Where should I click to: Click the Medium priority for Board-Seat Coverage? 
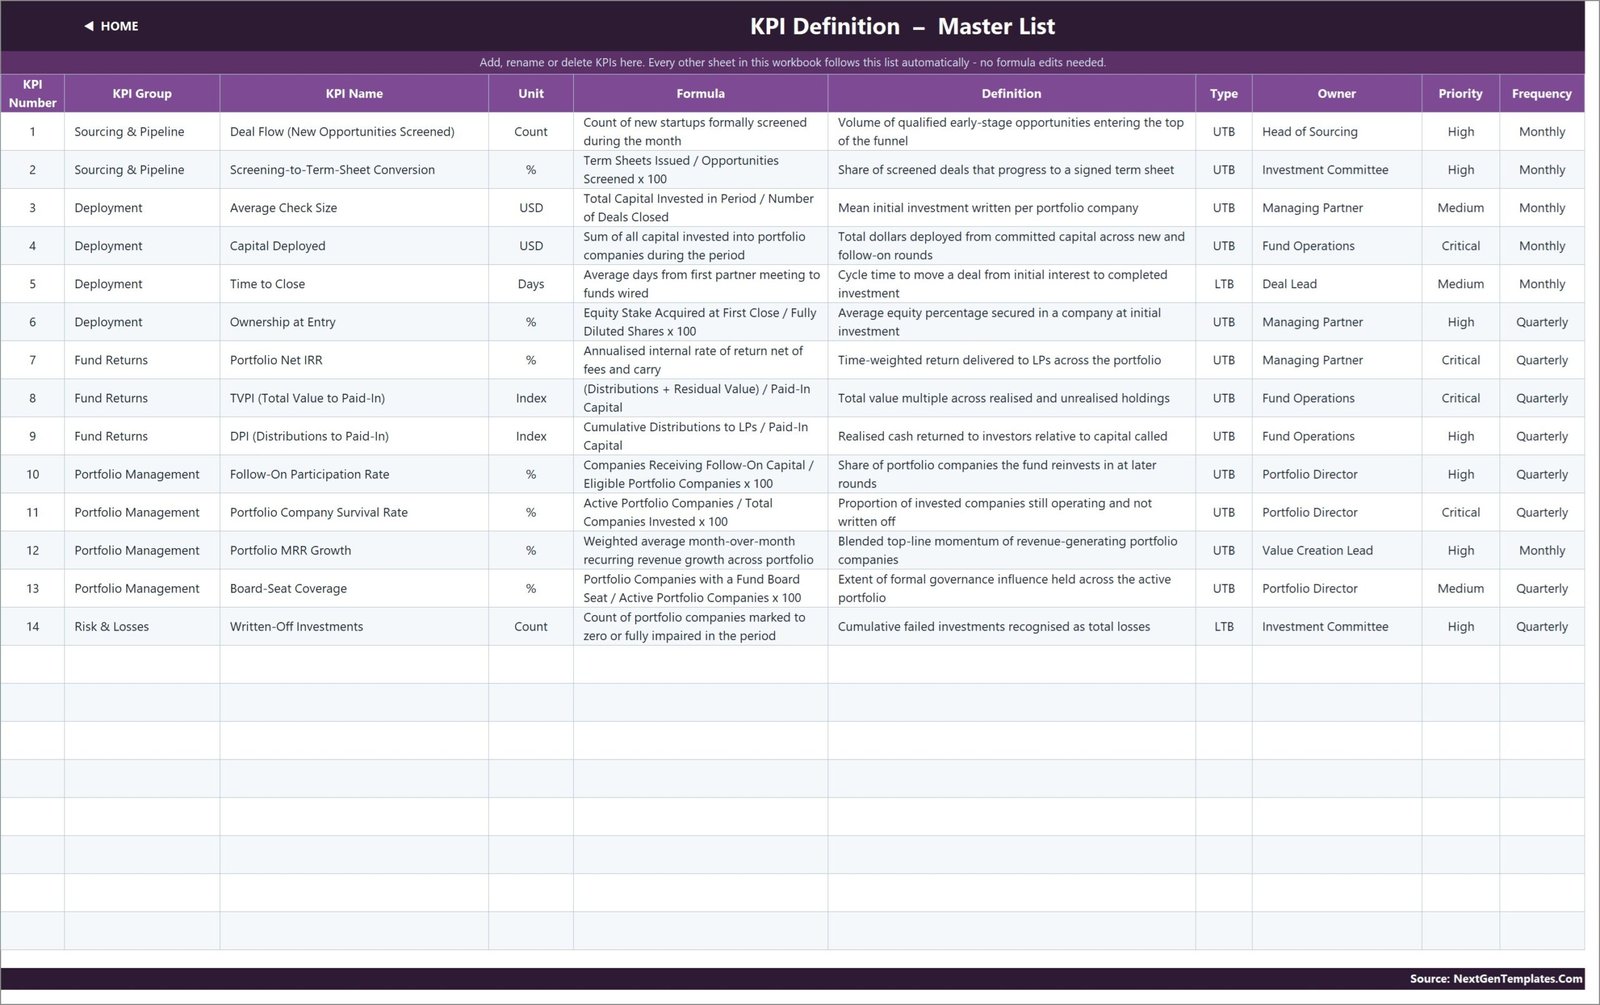coord(1461,588)
